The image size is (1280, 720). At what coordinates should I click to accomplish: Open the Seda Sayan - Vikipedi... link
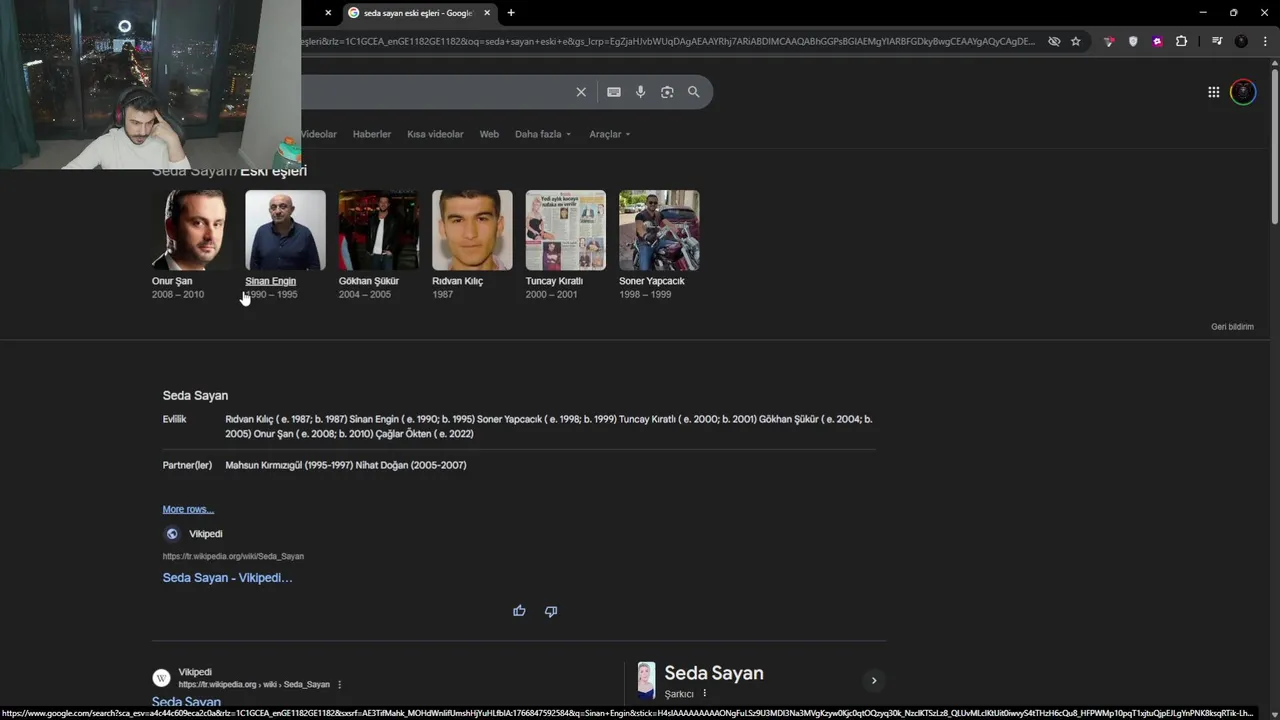(228, 578)
